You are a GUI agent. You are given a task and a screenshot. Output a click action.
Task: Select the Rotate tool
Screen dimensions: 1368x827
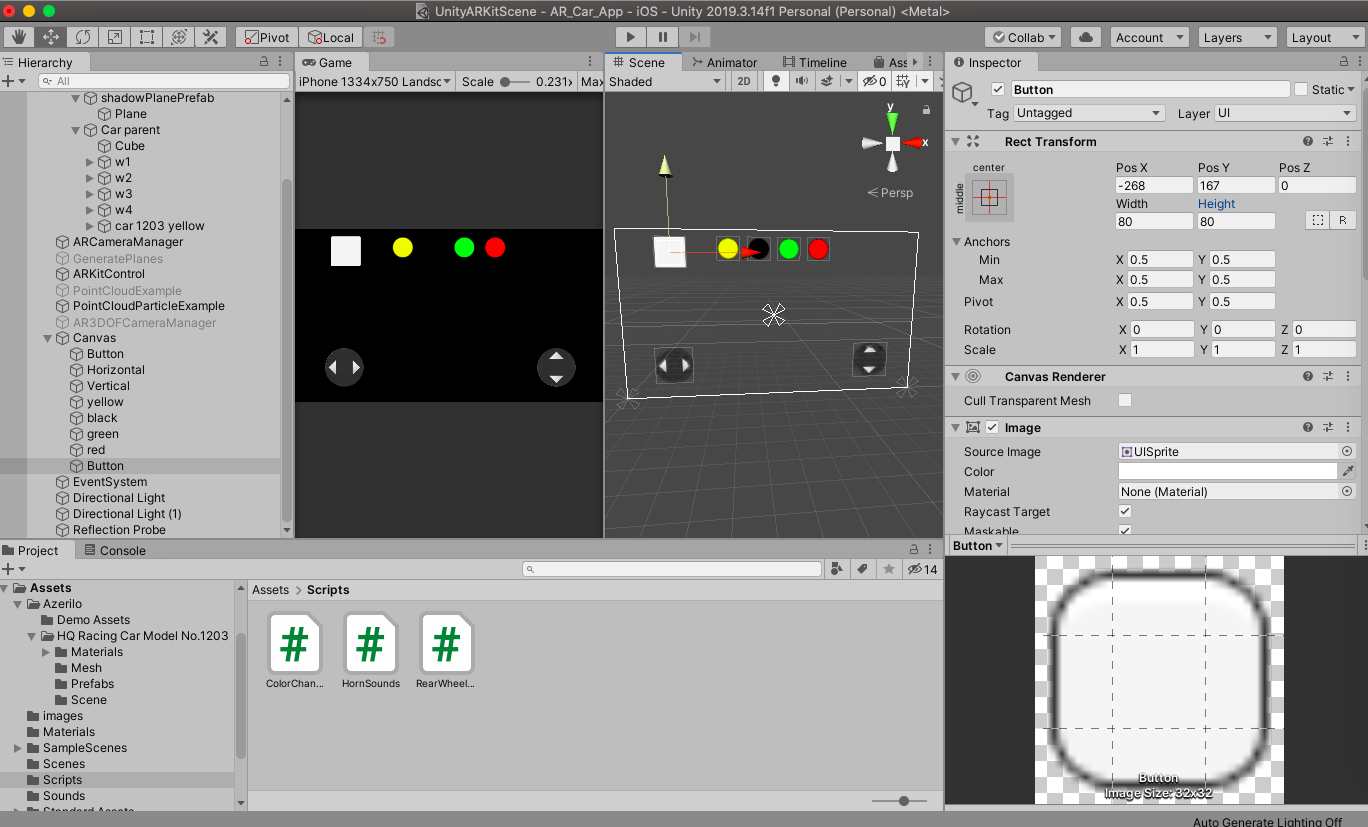coord(83,37)
